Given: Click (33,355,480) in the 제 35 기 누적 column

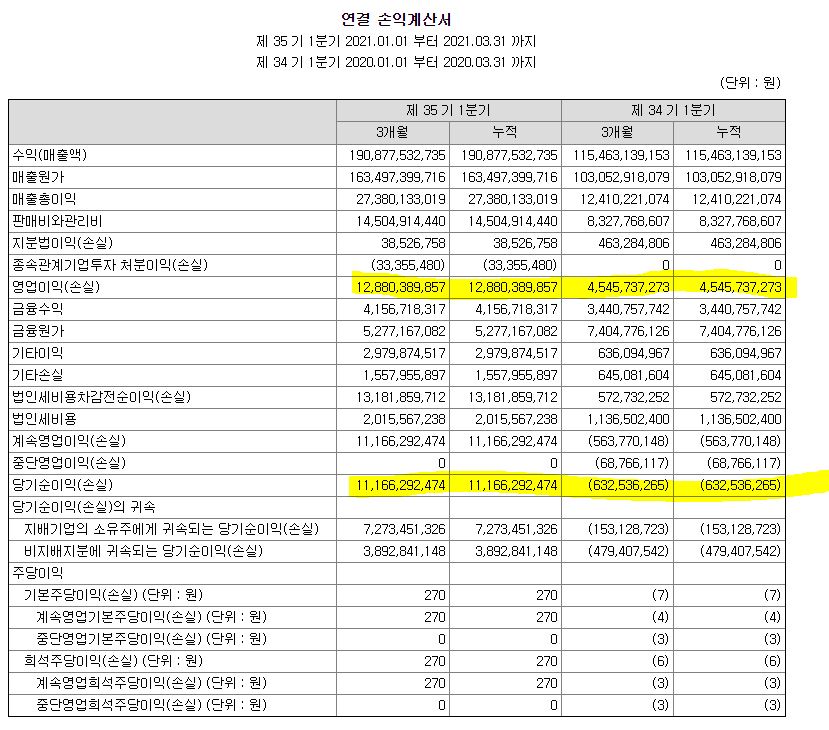Looking at the screenshot, I should 520,265.
